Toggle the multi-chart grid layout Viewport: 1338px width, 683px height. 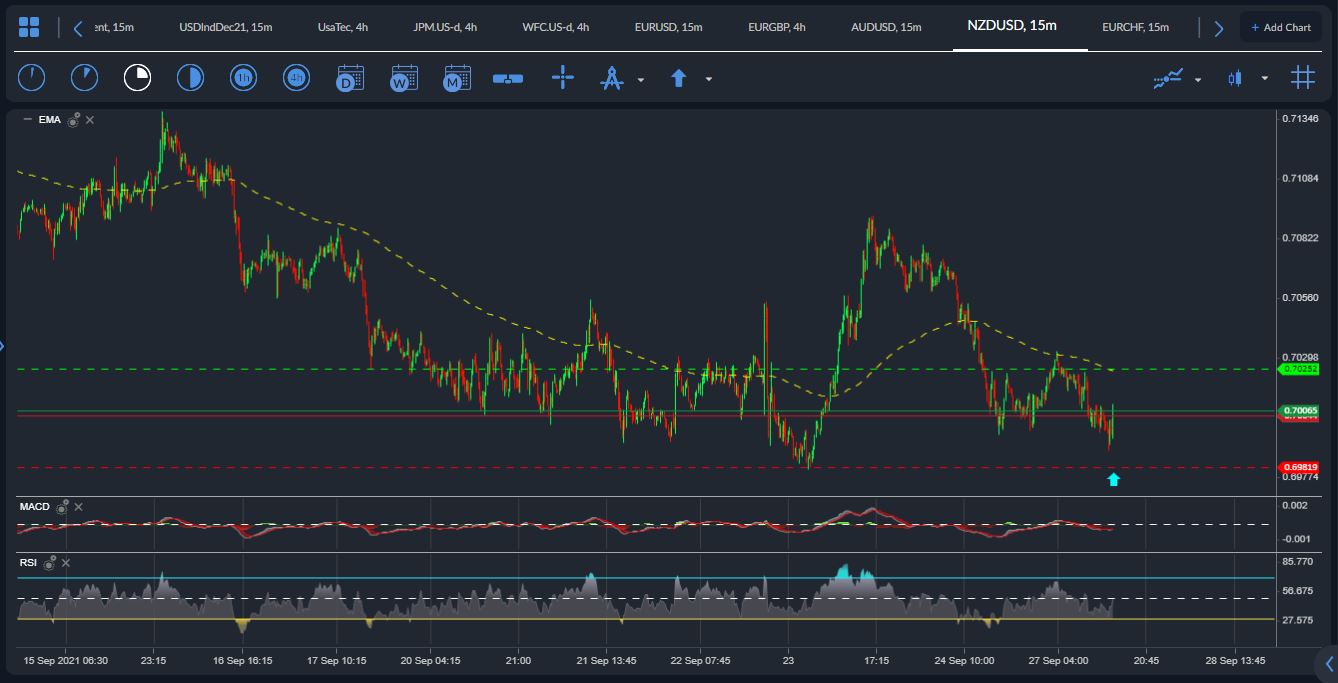(1302, 77)
